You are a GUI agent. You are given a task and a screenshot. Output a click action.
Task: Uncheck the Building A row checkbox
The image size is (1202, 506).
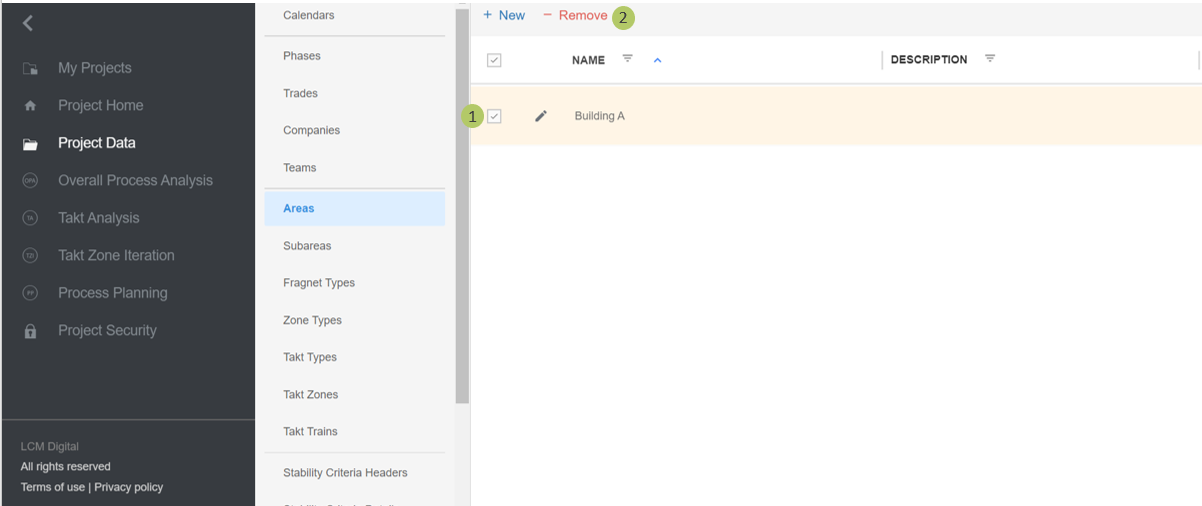click(x=494, y=116)
